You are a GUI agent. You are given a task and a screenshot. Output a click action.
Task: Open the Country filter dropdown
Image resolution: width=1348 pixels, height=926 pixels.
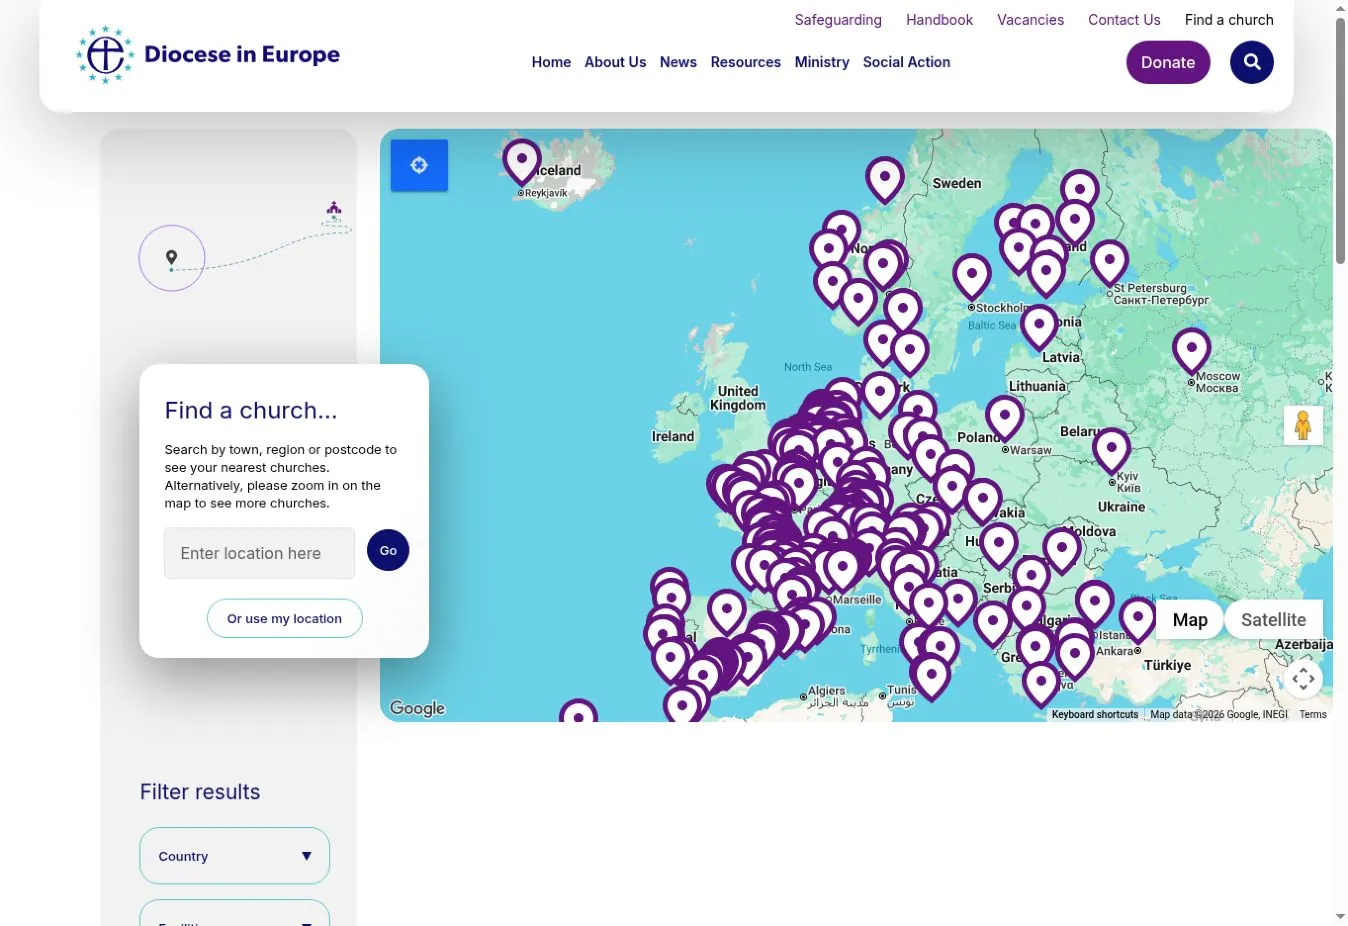[235, 856]
